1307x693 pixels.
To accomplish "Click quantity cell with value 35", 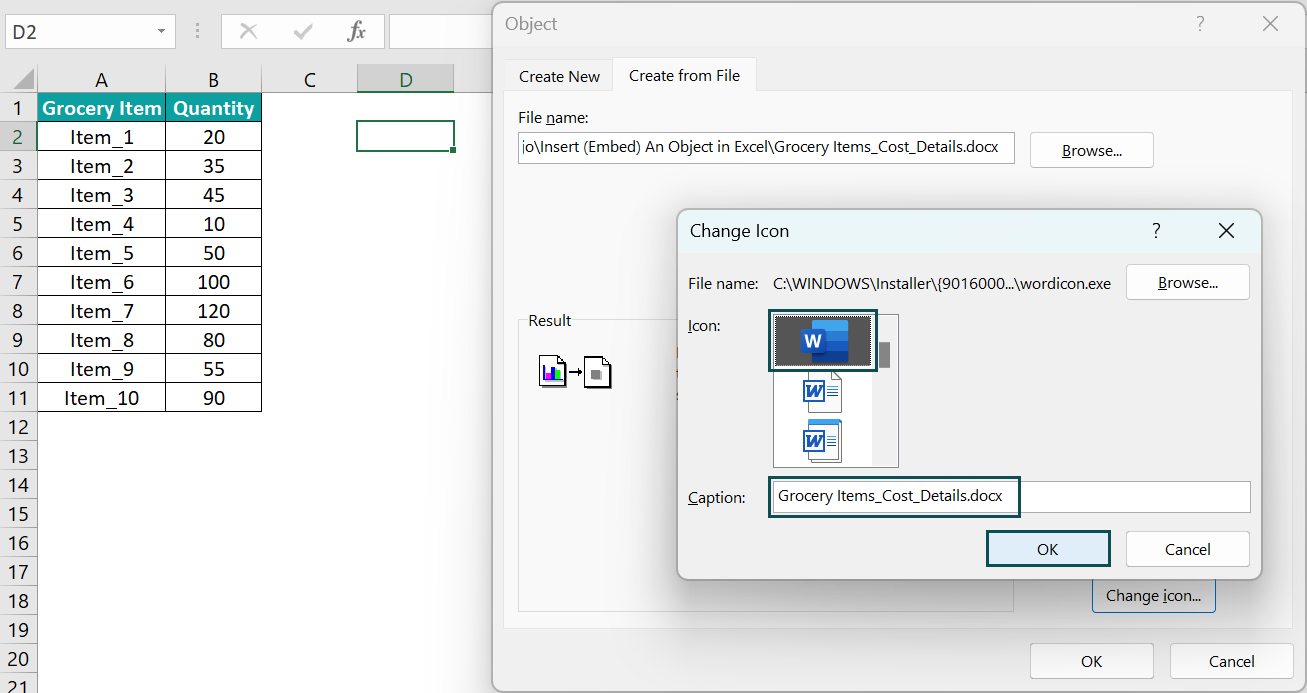I will click(213, 166).
